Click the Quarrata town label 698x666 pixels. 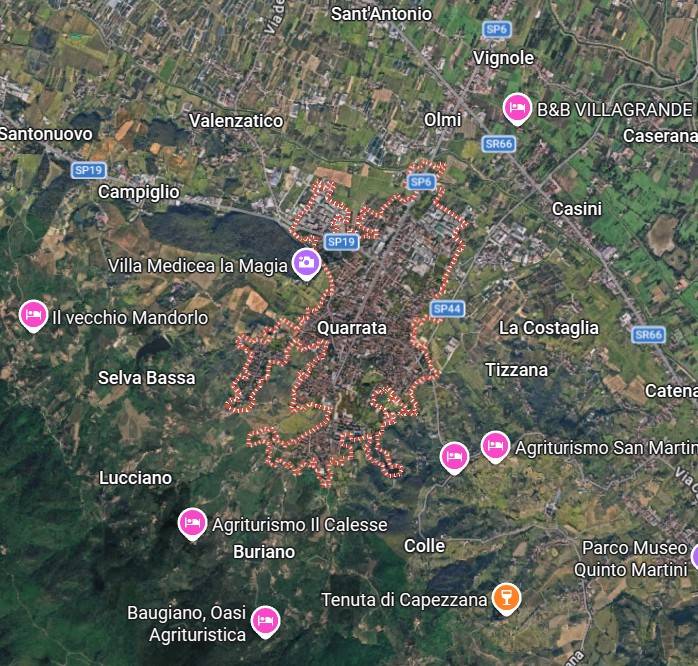click(352, 328)
